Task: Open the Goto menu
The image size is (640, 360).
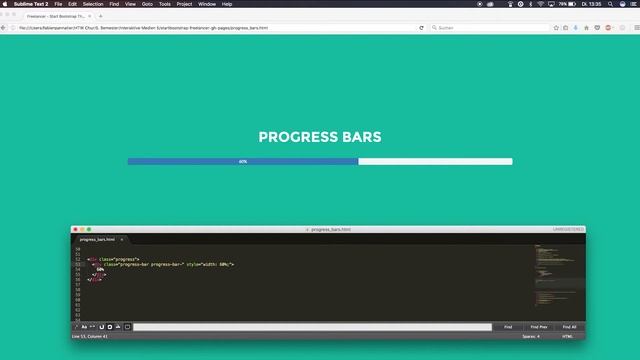Action: 147,4
